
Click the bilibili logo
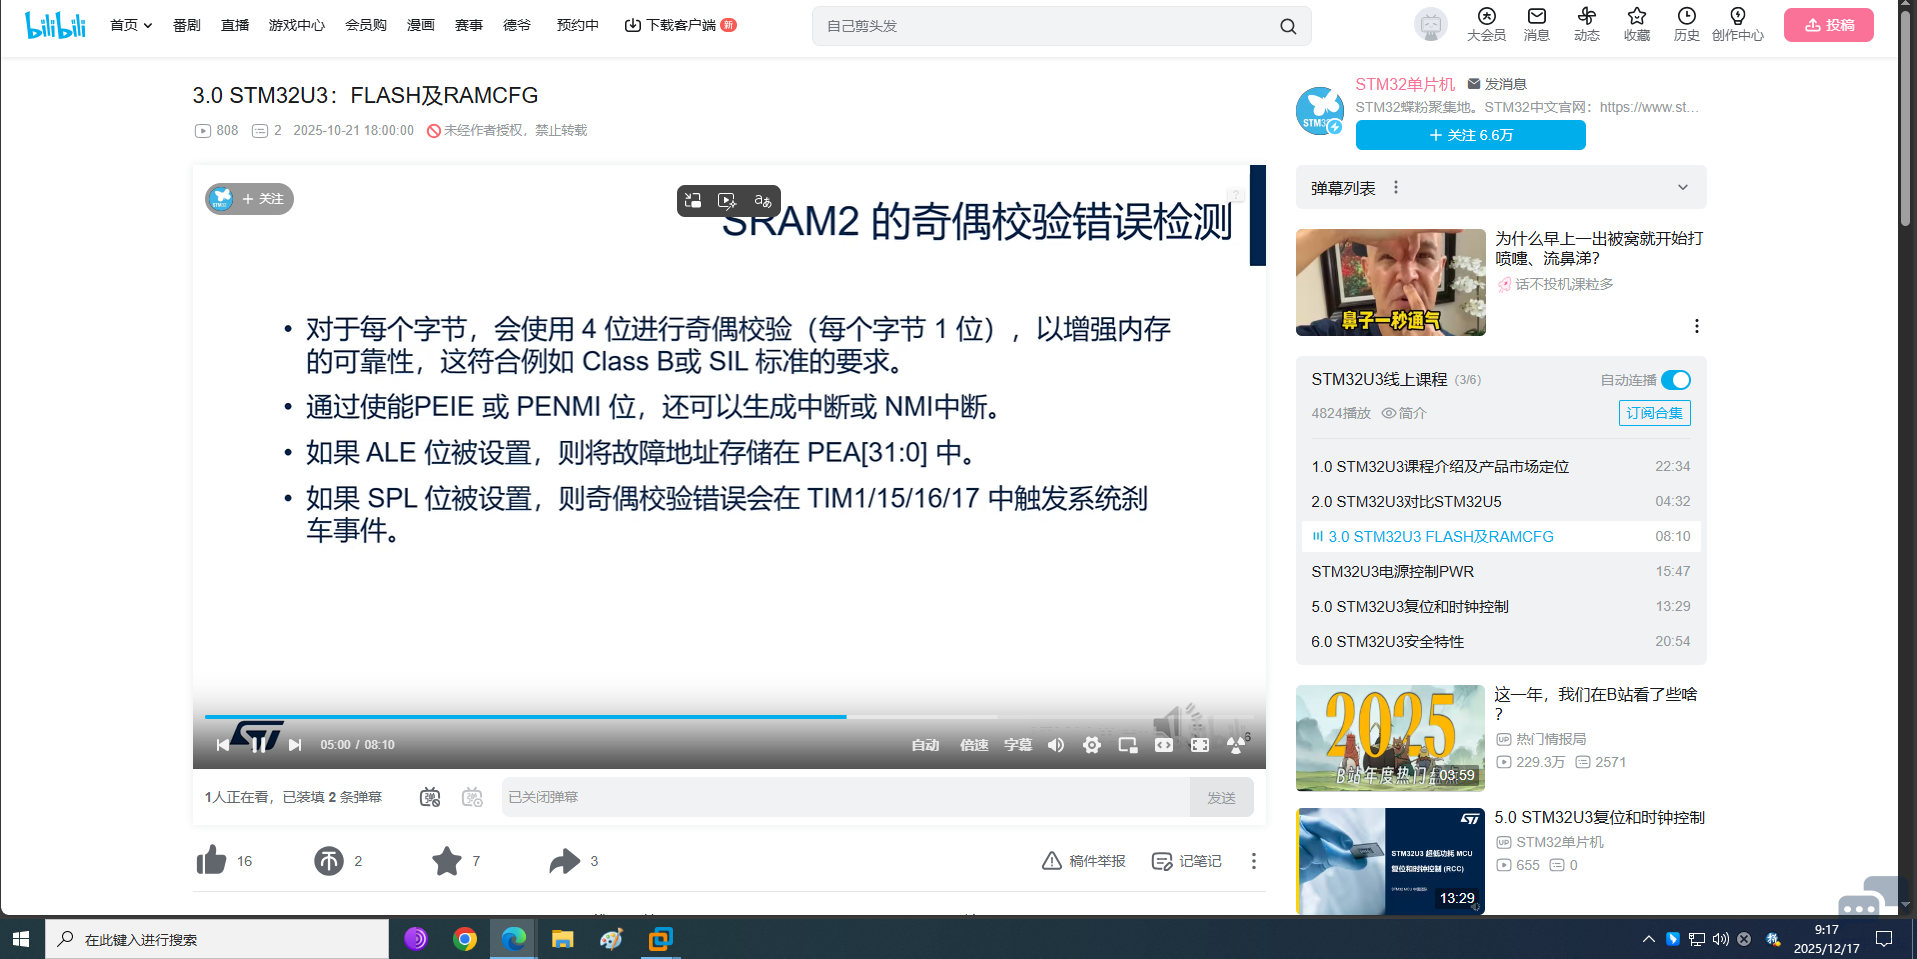pos(55,25)
